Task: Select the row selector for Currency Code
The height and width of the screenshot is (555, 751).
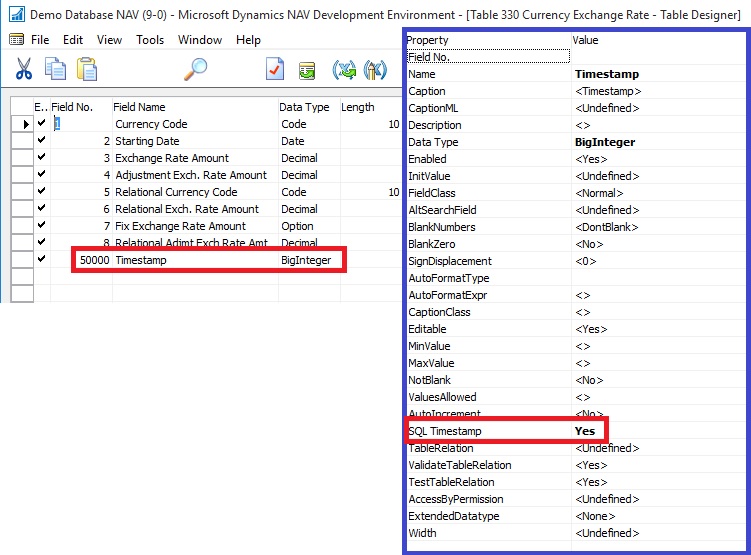Action: pyautogui.click(x=20, y=124)
